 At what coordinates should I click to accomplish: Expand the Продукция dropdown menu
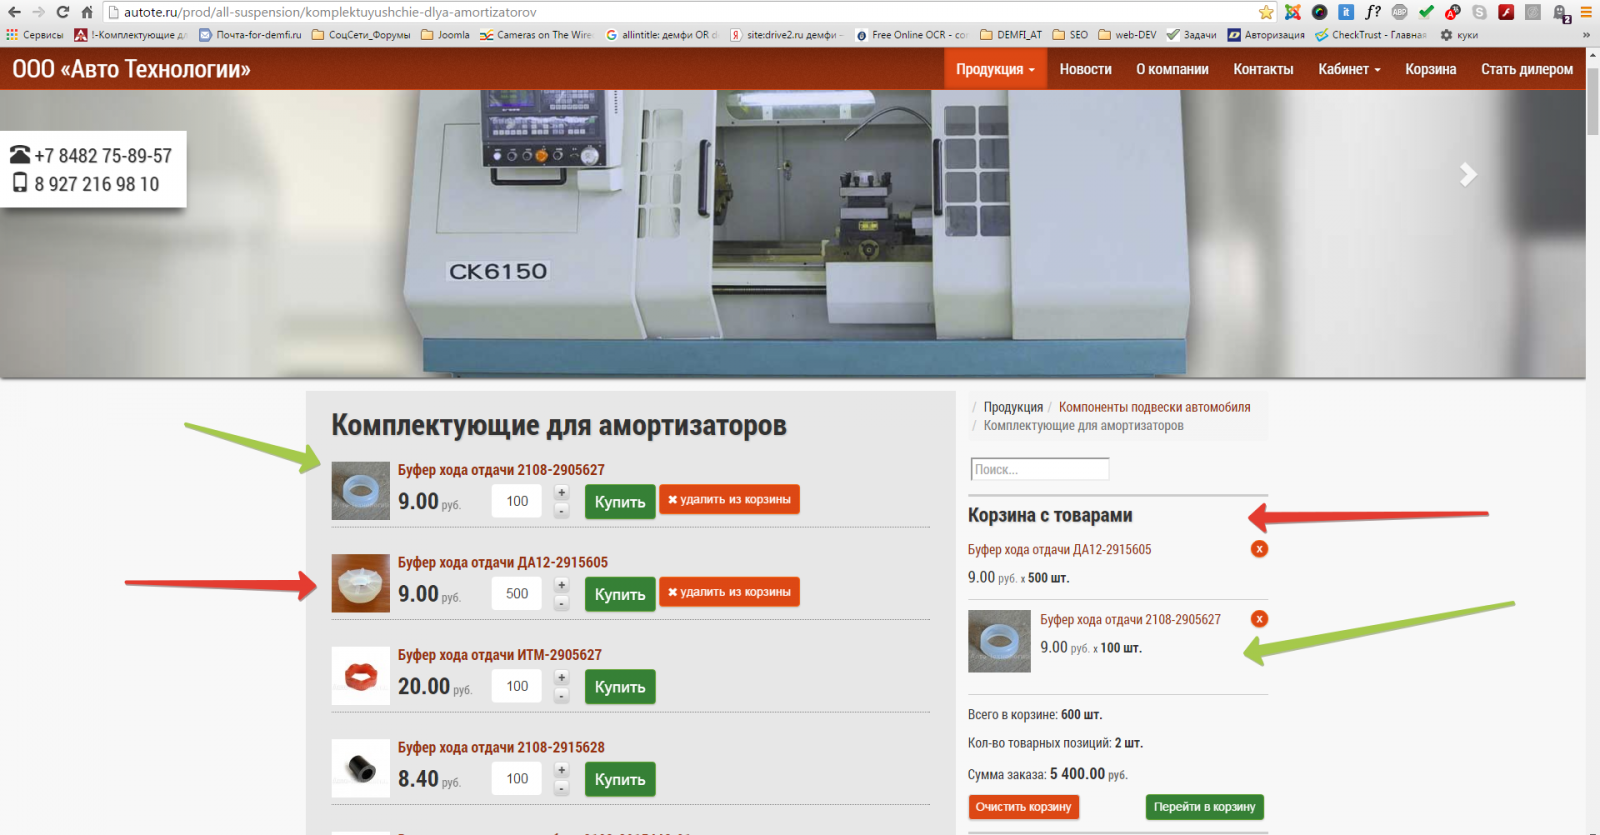point(994,69)
